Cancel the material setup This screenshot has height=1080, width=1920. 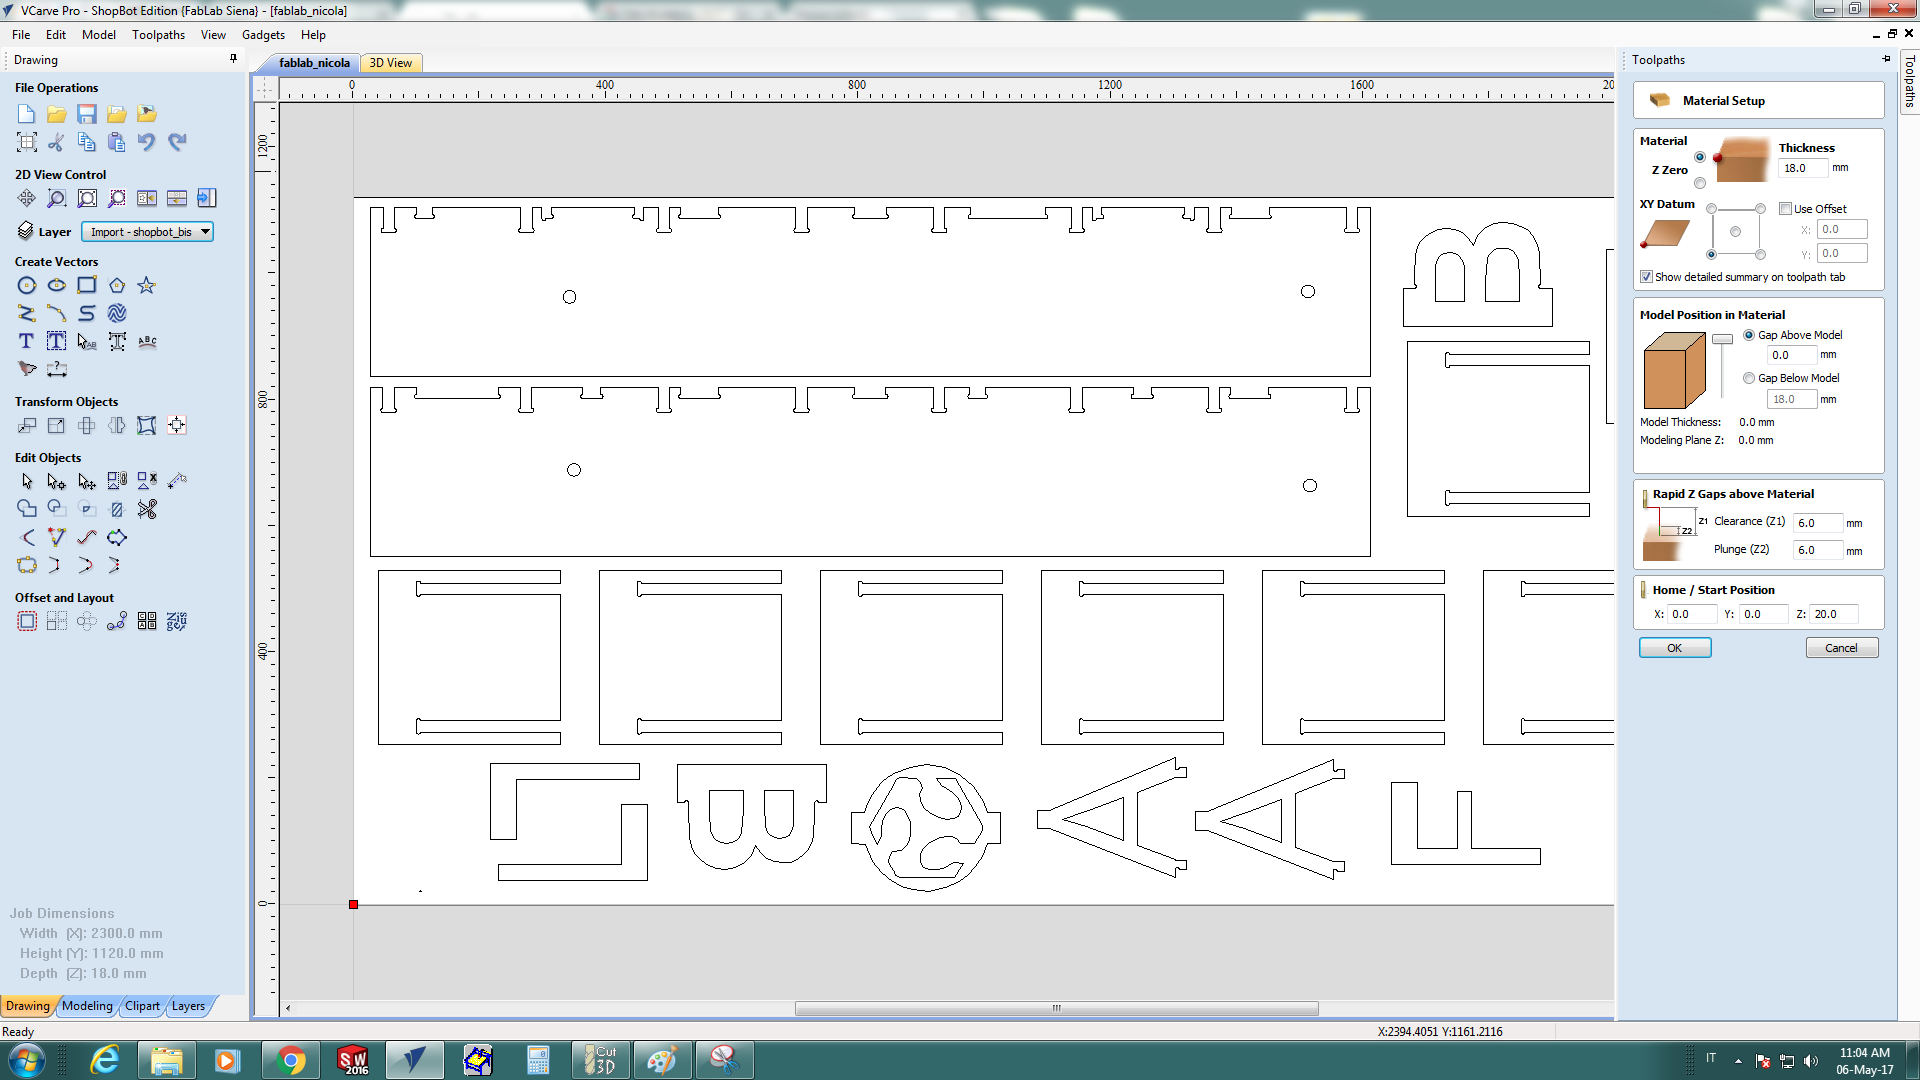(x=1841, y=648)
